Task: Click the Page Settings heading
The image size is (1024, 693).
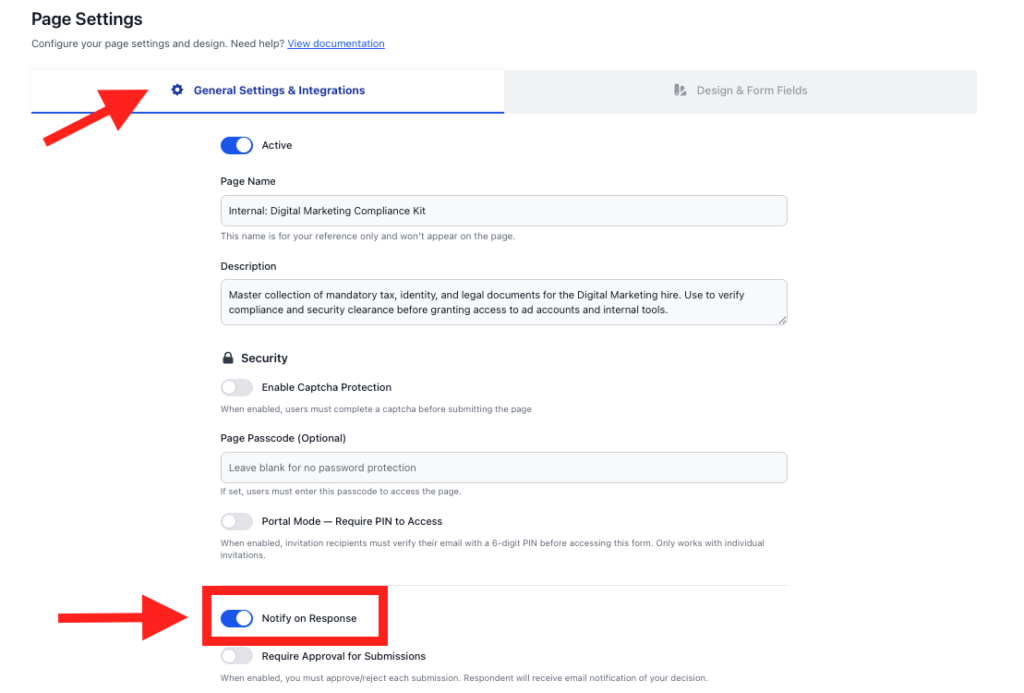Action: 86,19
